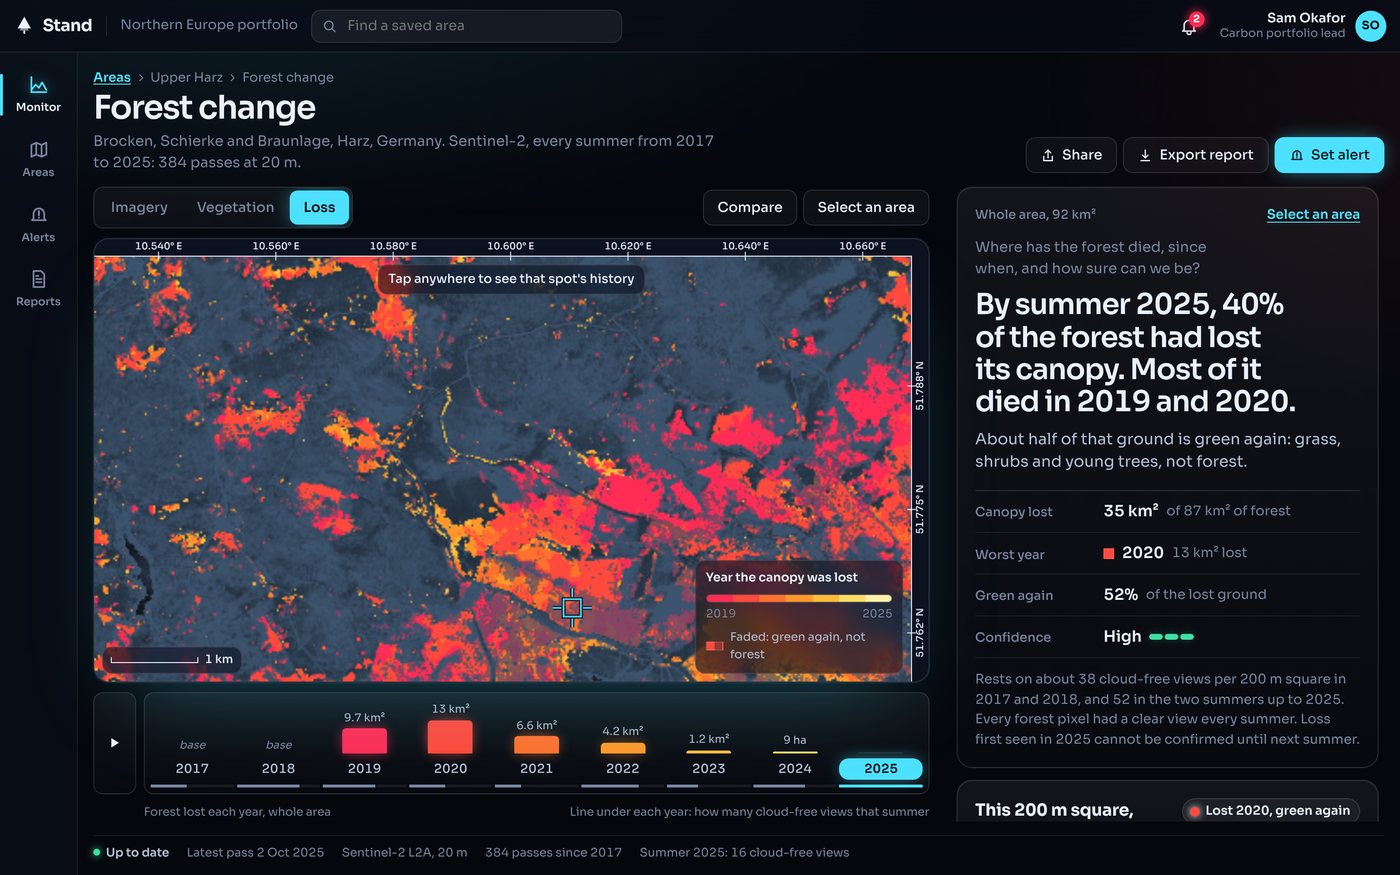Click the Lost 2020, green again badge
This screenshot has width=1400, height=875.
pos(1269,810)
